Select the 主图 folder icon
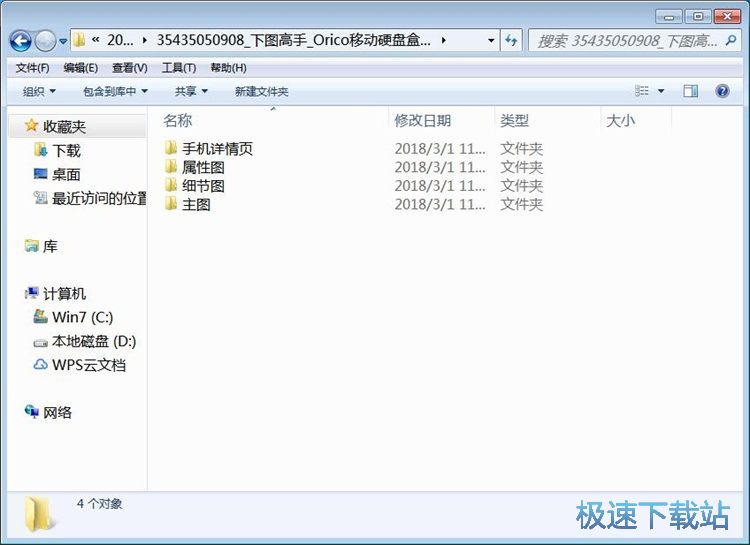Screen dimensions: 750x545 [x=171, y=204]
